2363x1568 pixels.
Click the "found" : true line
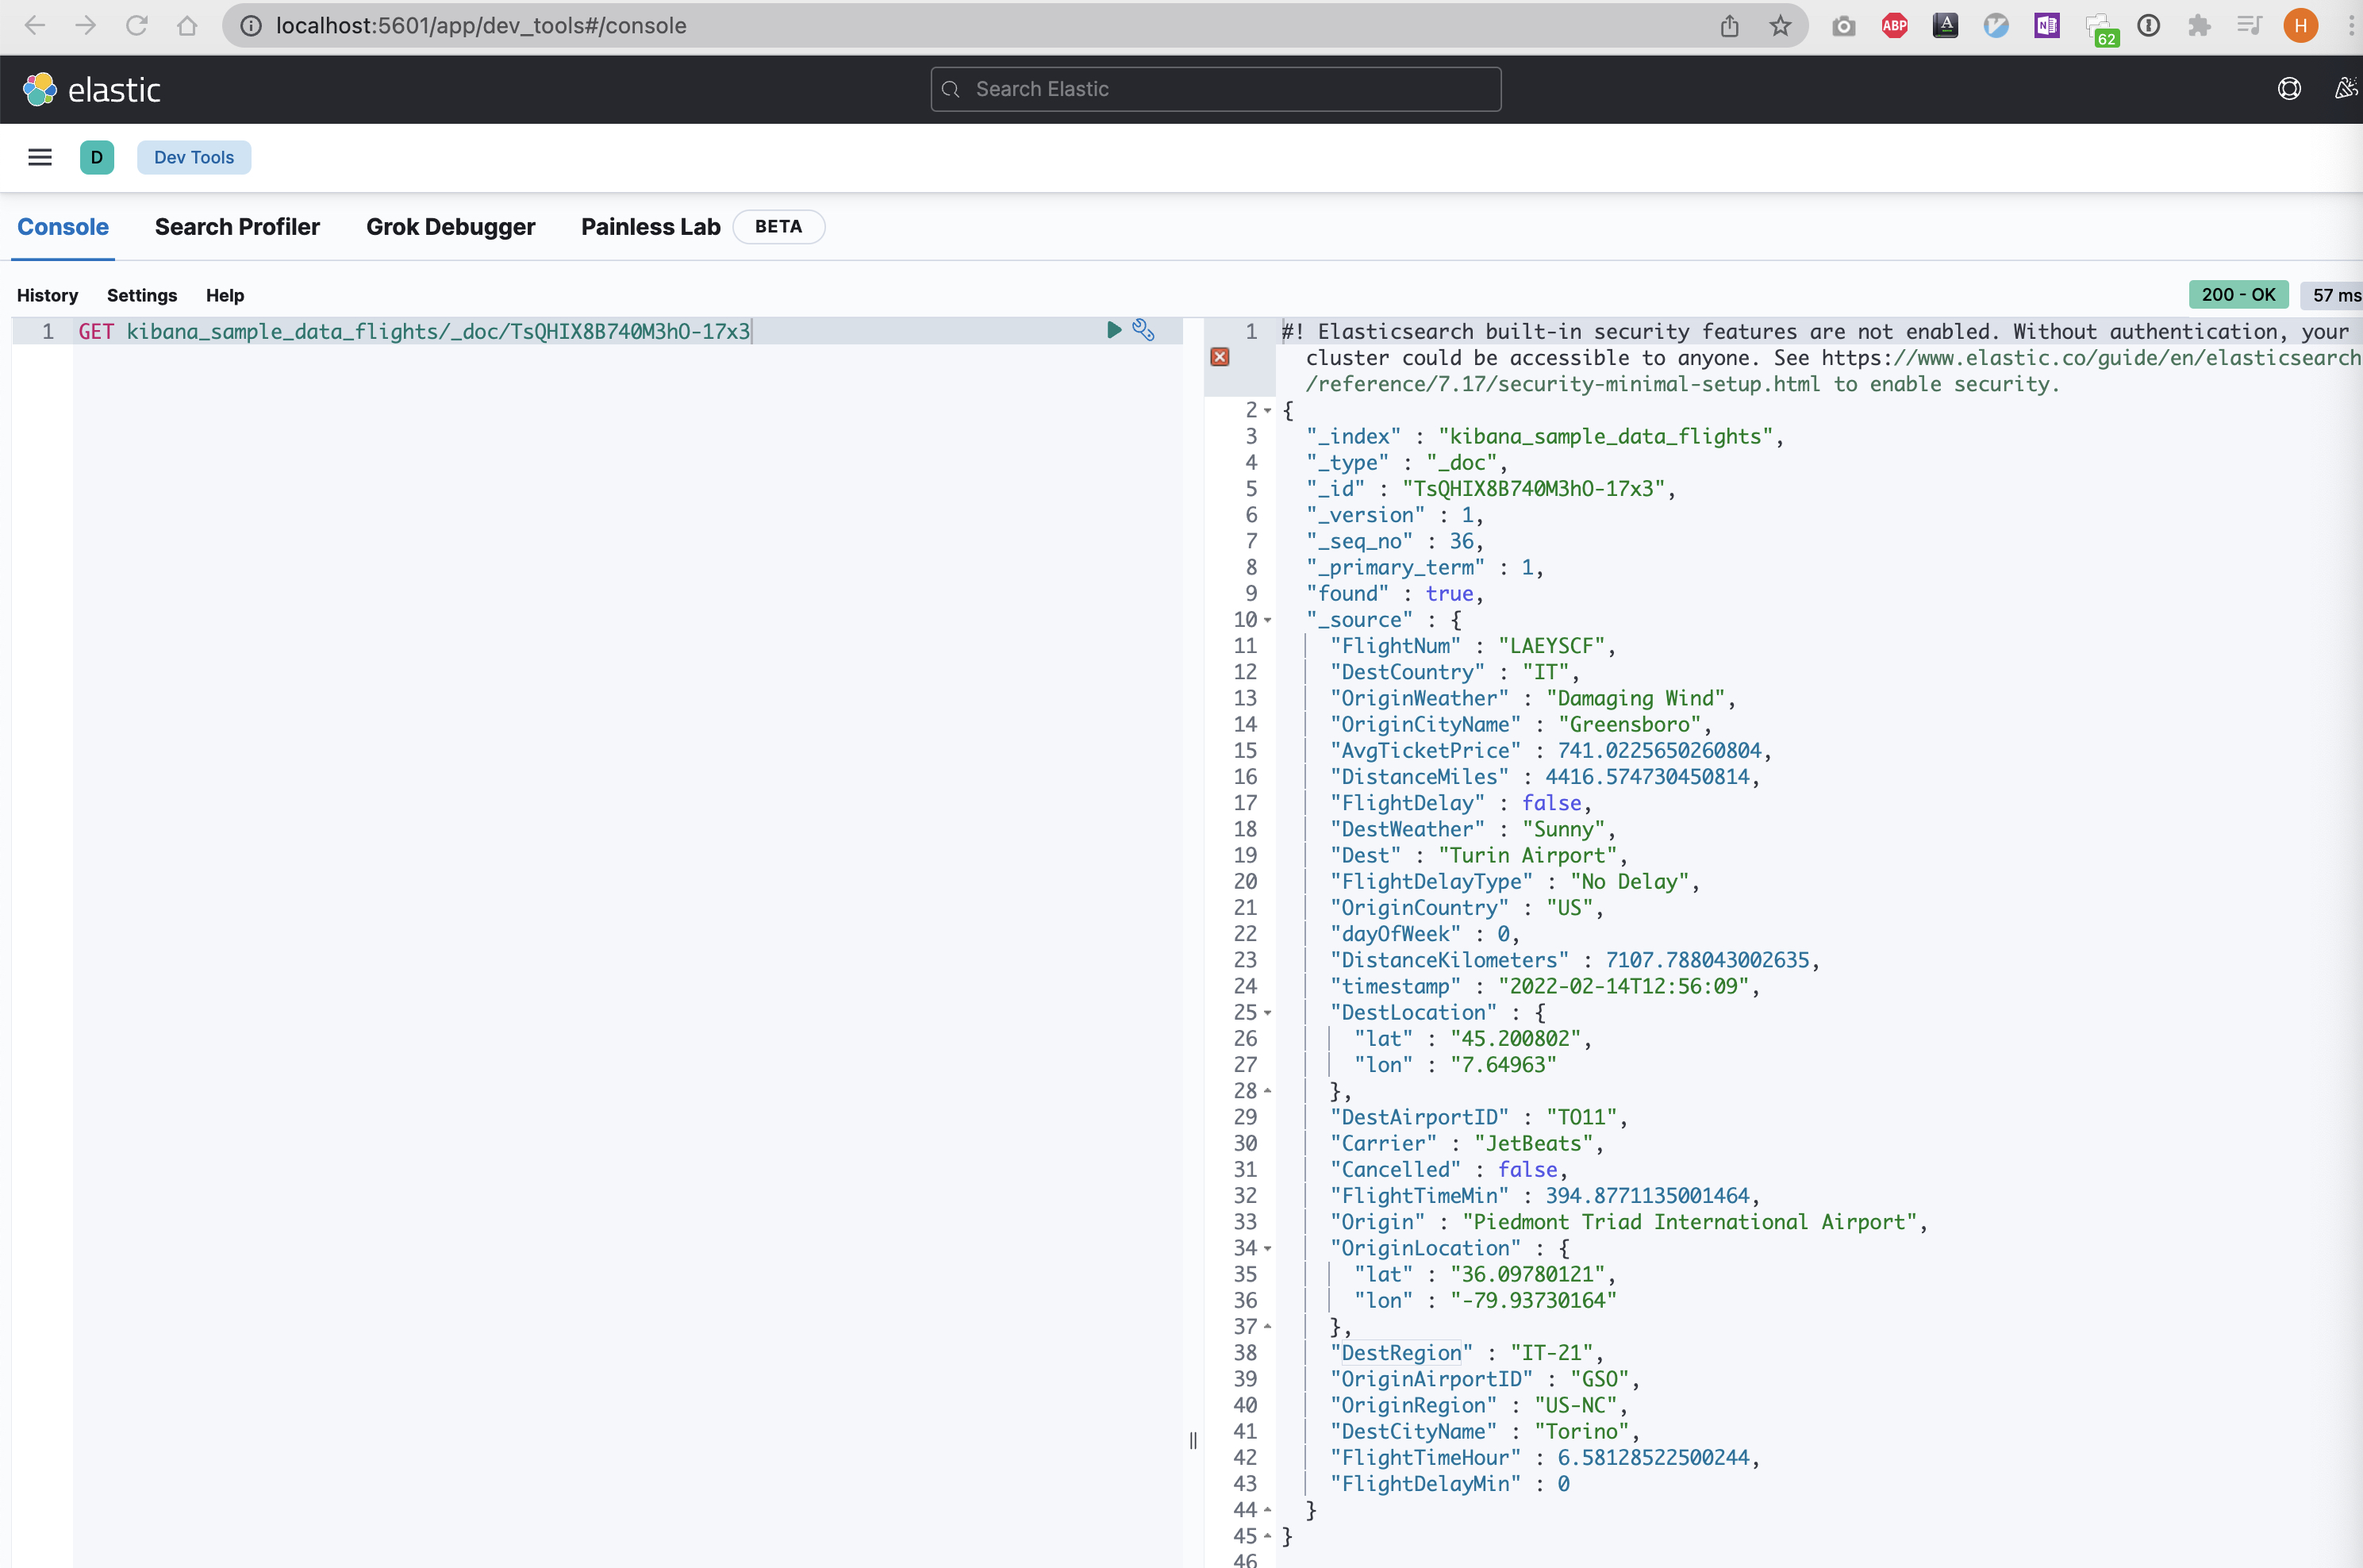pos(1395,594)
